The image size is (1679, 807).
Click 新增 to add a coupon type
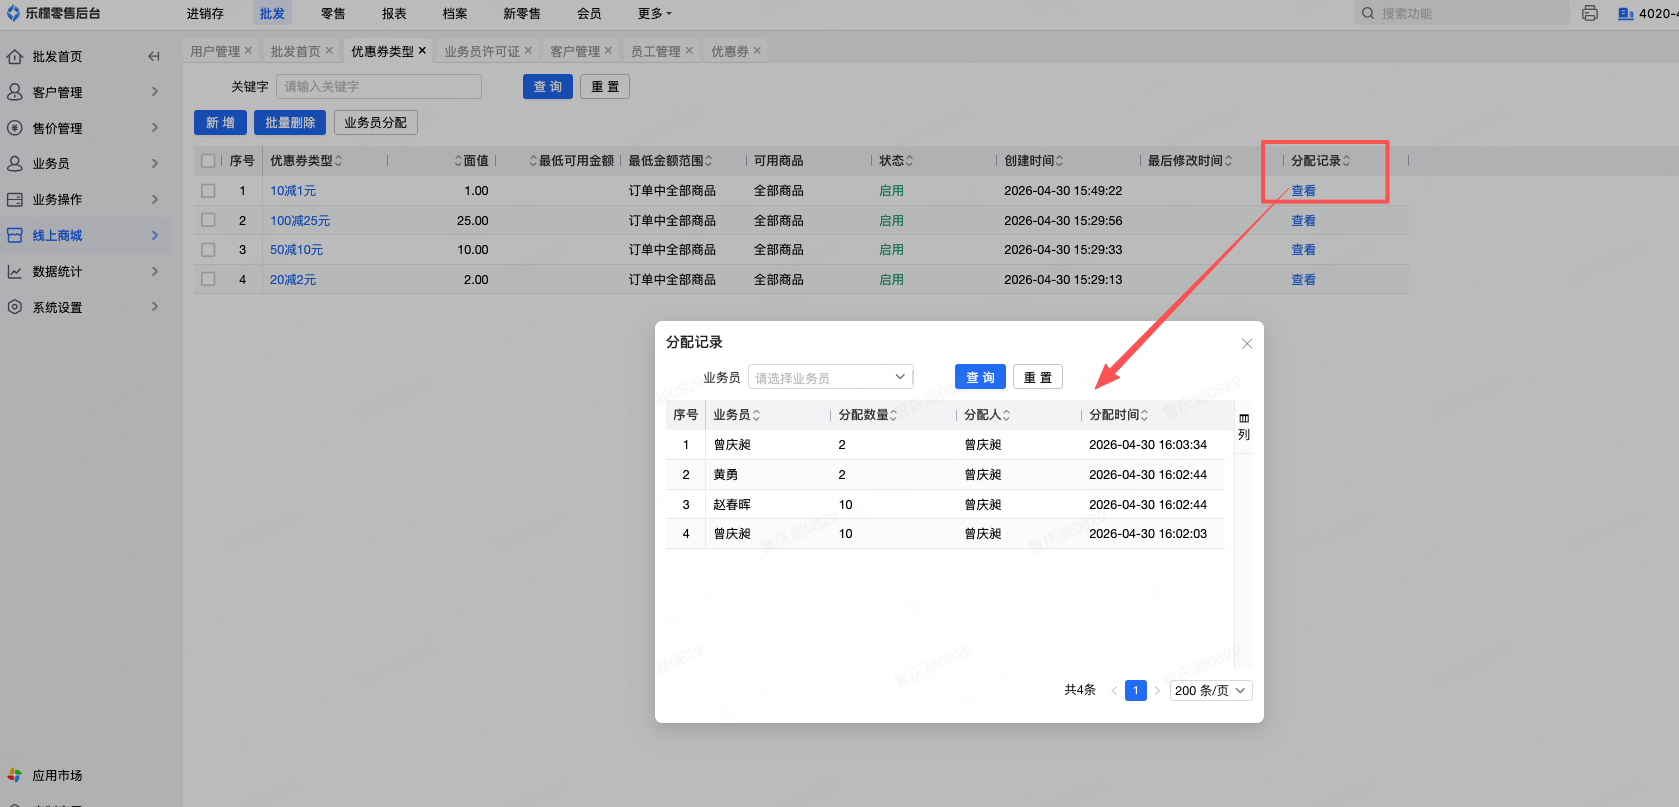pyautogui.click(x=220, y=123)
